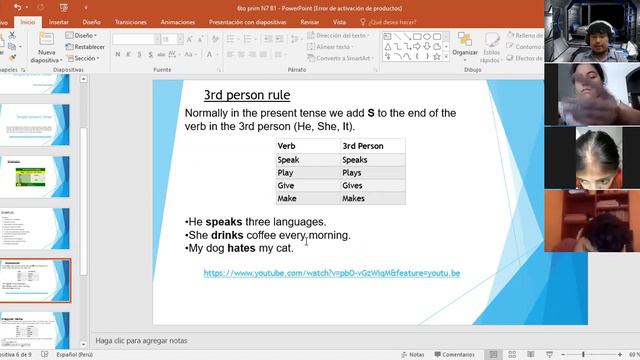The width and height of the screenshot is (640, 360).
Task: Open the Sección dropdown
Action: coord(83,58)
